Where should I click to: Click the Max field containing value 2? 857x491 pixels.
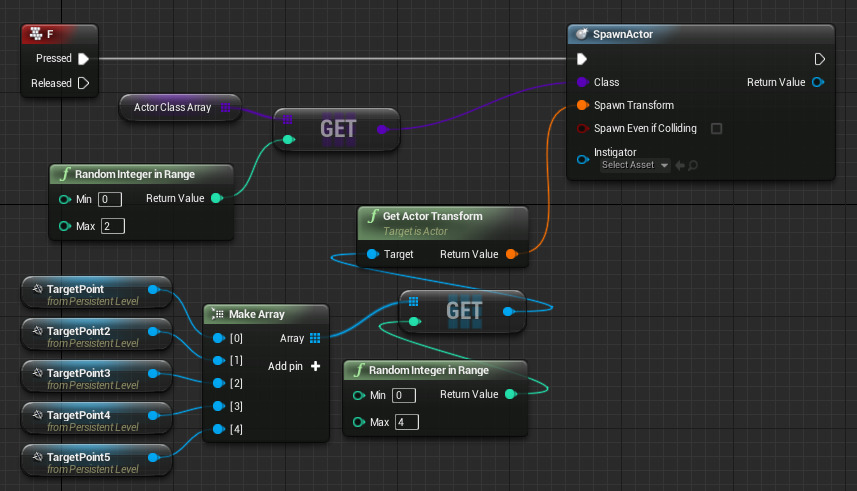tap(112, 226)
